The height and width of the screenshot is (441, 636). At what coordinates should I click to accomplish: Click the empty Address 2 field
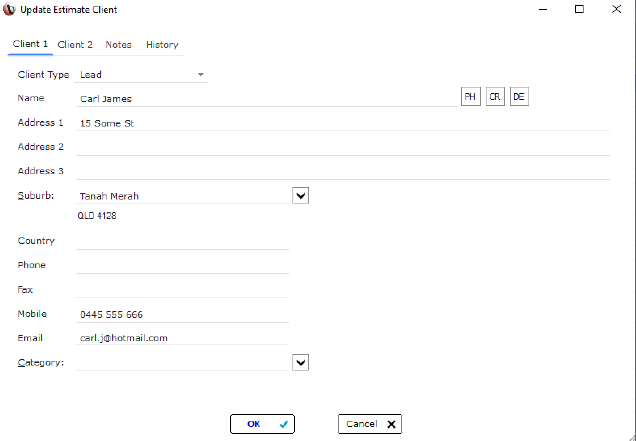[x=343, y=147]
